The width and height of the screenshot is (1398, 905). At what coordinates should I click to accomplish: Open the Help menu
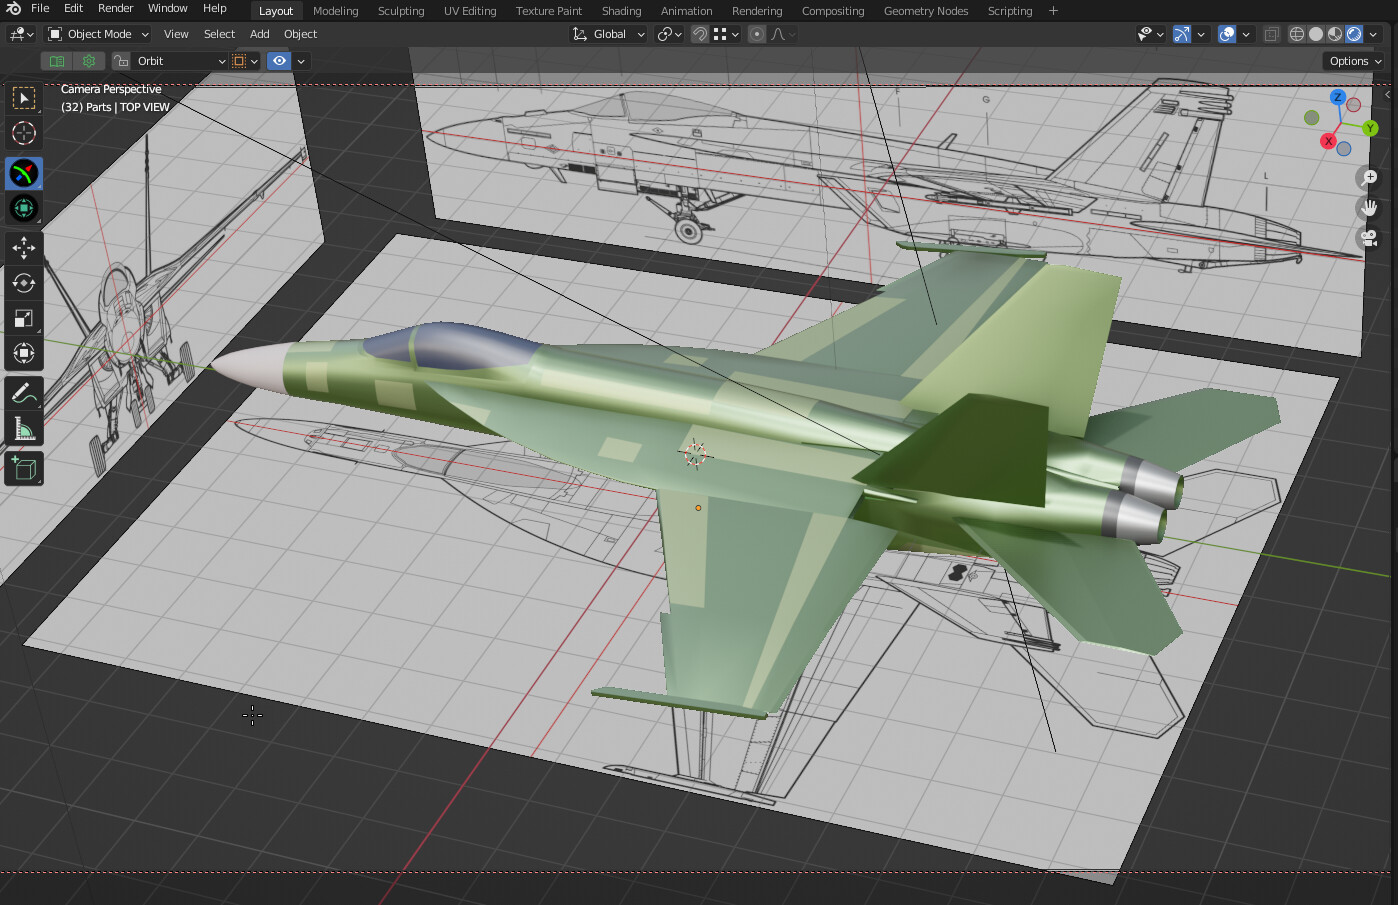coord(215,8)
